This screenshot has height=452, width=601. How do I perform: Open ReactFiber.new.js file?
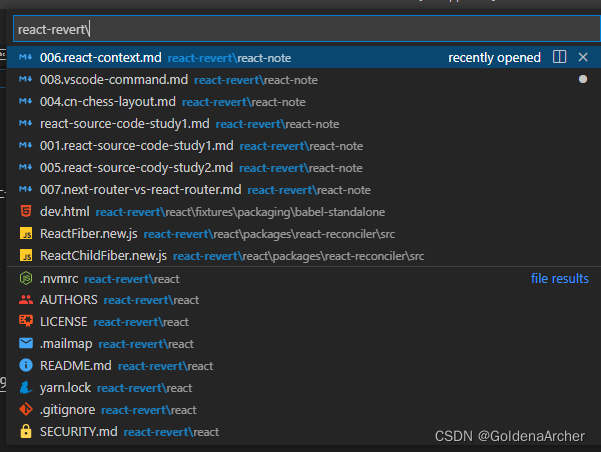[x=89, y=233]
